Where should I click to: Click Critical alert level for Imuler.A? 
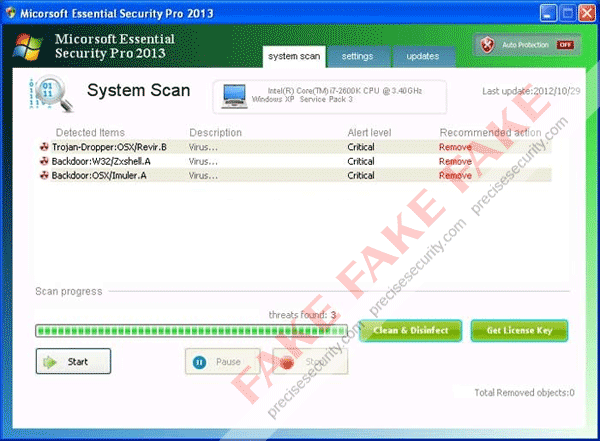pos(361,176)
